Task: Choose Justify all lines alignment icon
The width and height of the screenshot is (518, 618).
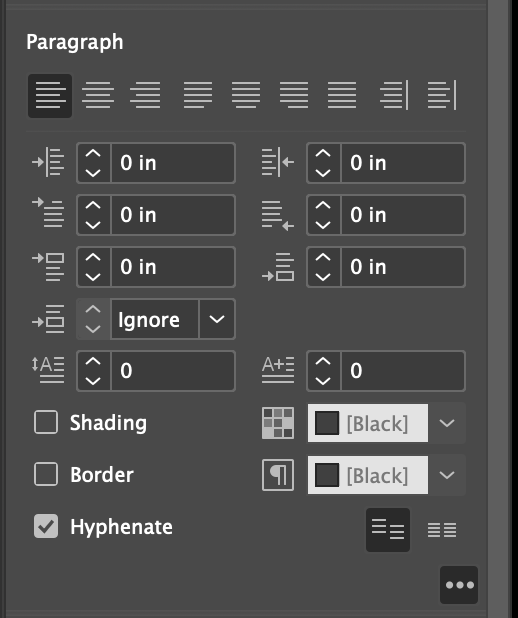Action: 342,96
